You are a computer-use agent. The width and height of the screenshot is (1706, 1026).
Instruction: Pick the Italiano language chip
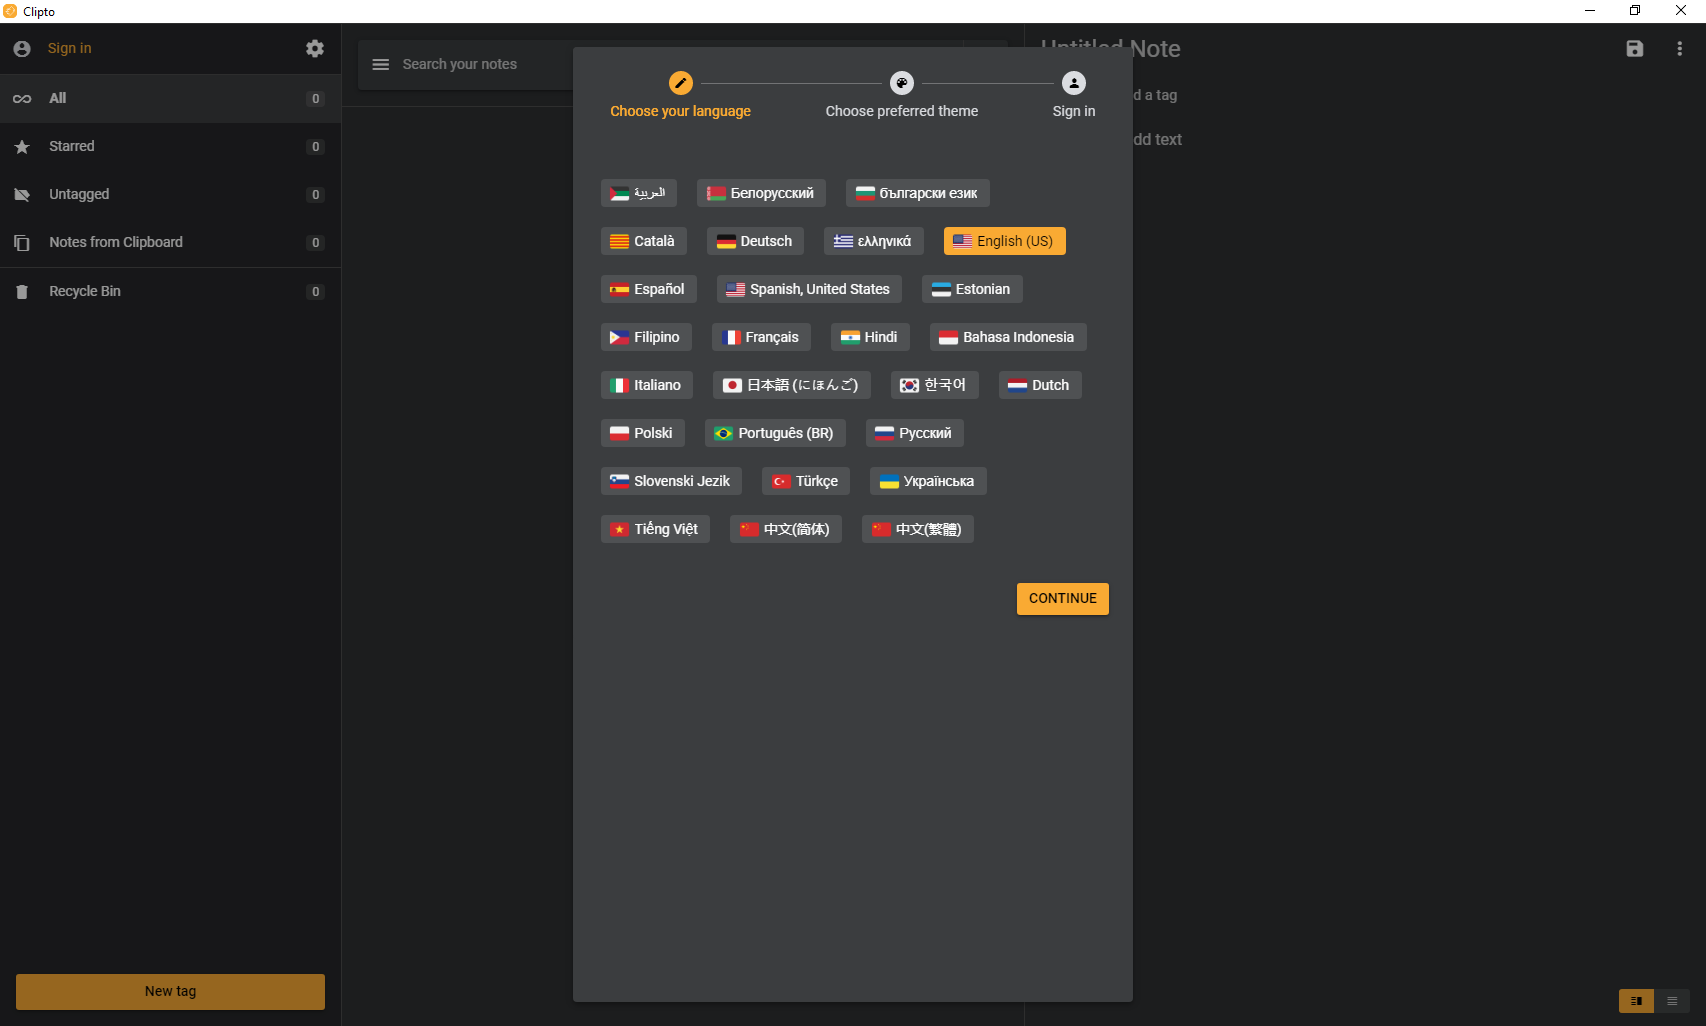tap(646, 385)
